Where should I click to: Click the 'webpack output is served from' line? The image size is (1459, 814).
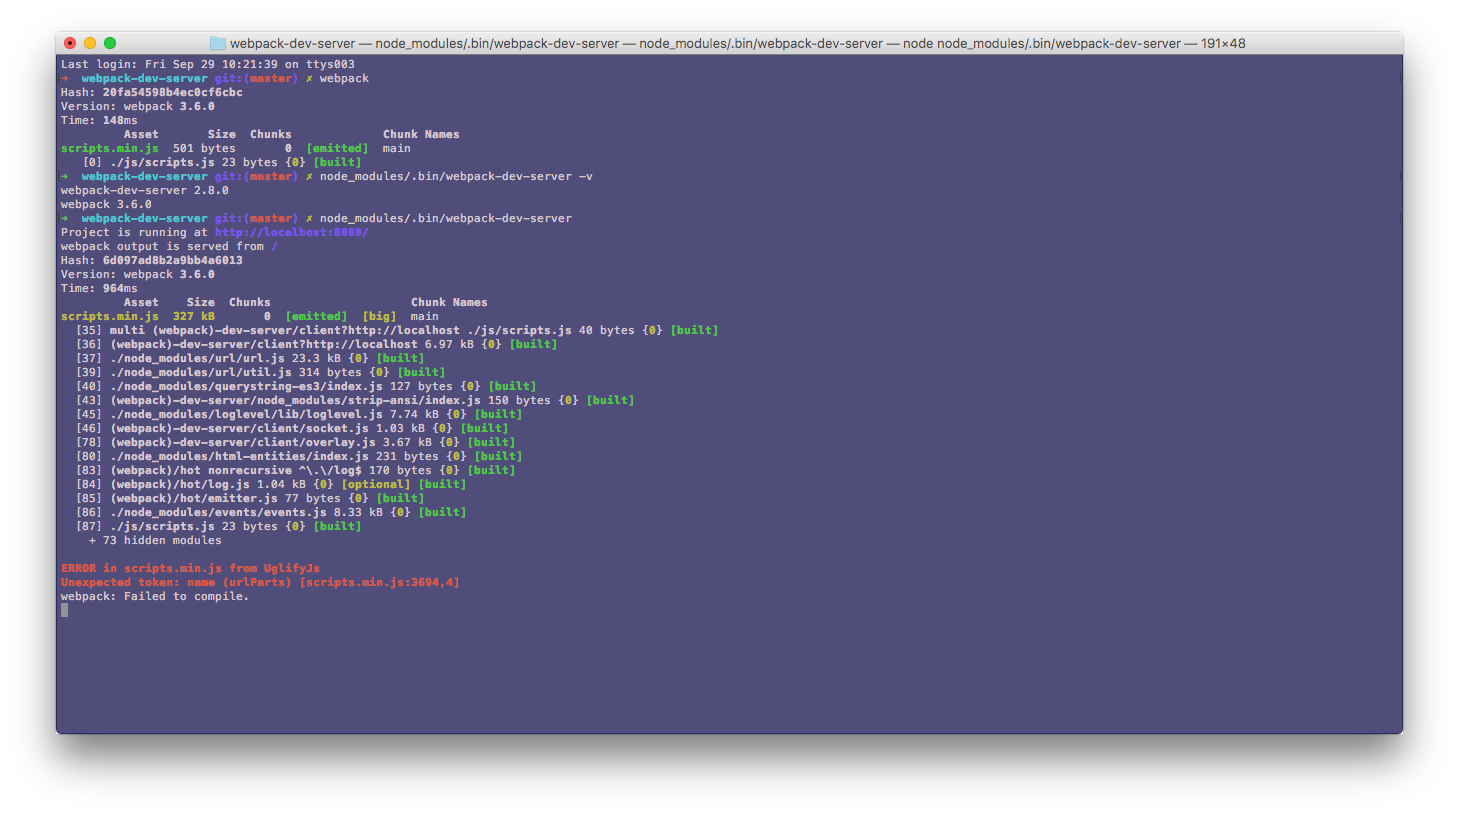169,246
